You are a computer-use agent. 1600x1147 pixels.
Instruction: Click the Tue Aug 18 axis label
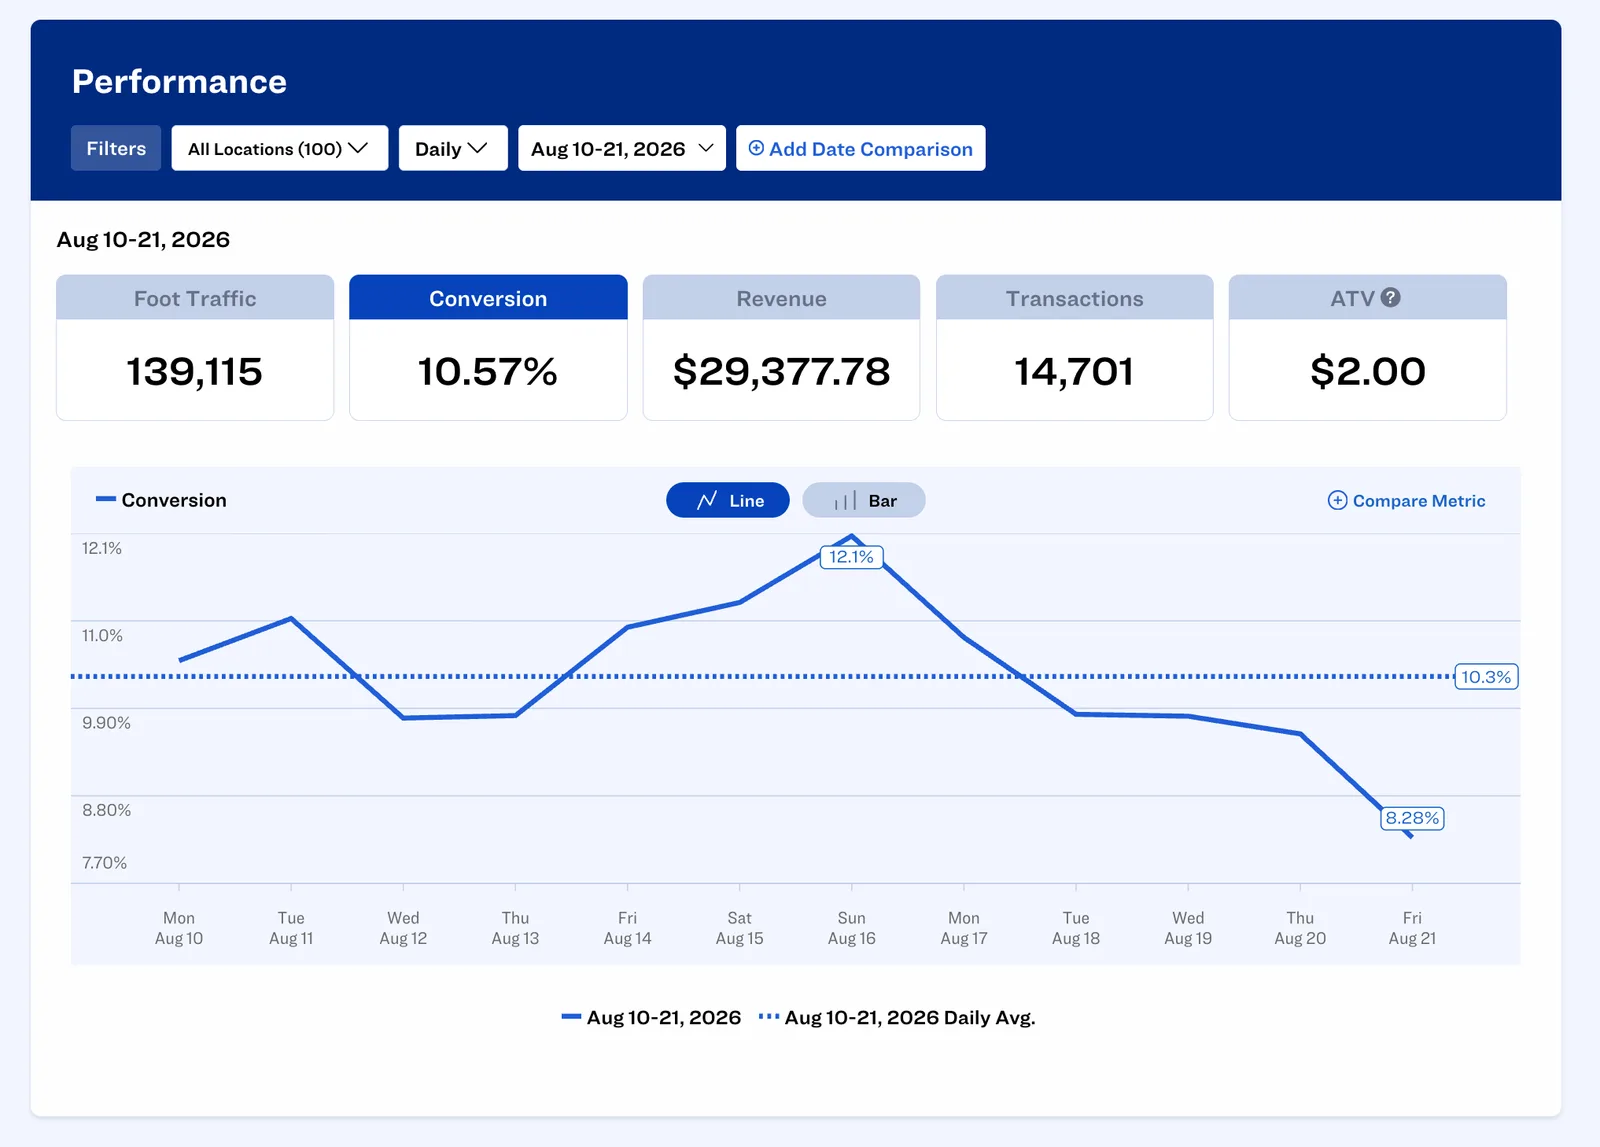coord(1076,928)
